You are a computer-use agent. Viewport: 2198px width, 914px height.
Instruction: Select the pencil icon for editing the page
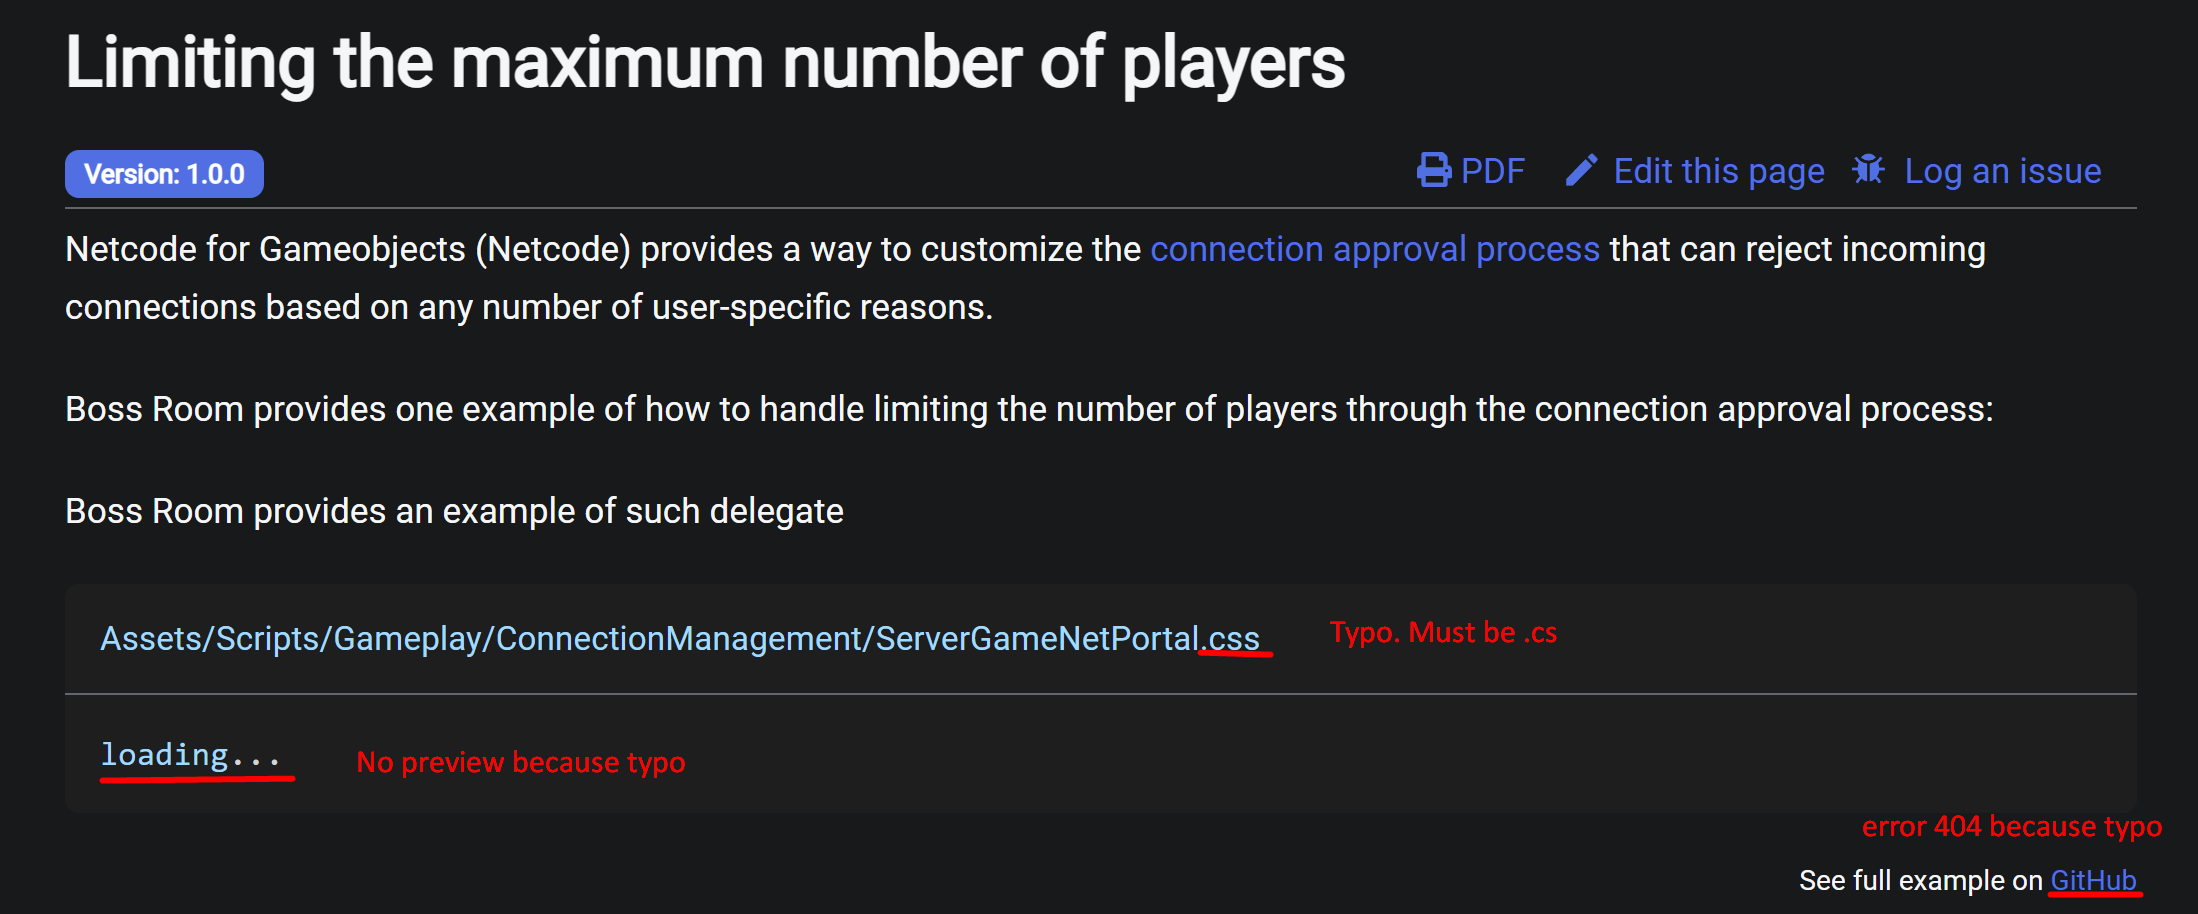tap(1581, 170)
